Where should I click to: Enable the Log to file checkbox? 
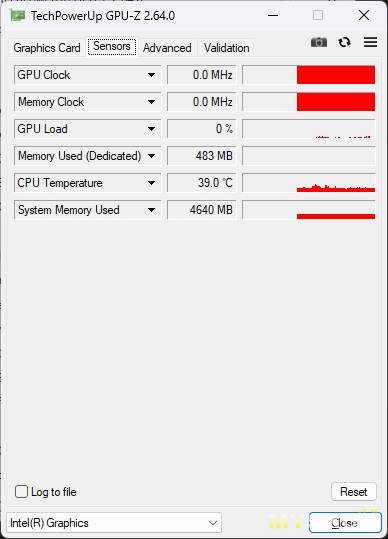coord(21,492)
